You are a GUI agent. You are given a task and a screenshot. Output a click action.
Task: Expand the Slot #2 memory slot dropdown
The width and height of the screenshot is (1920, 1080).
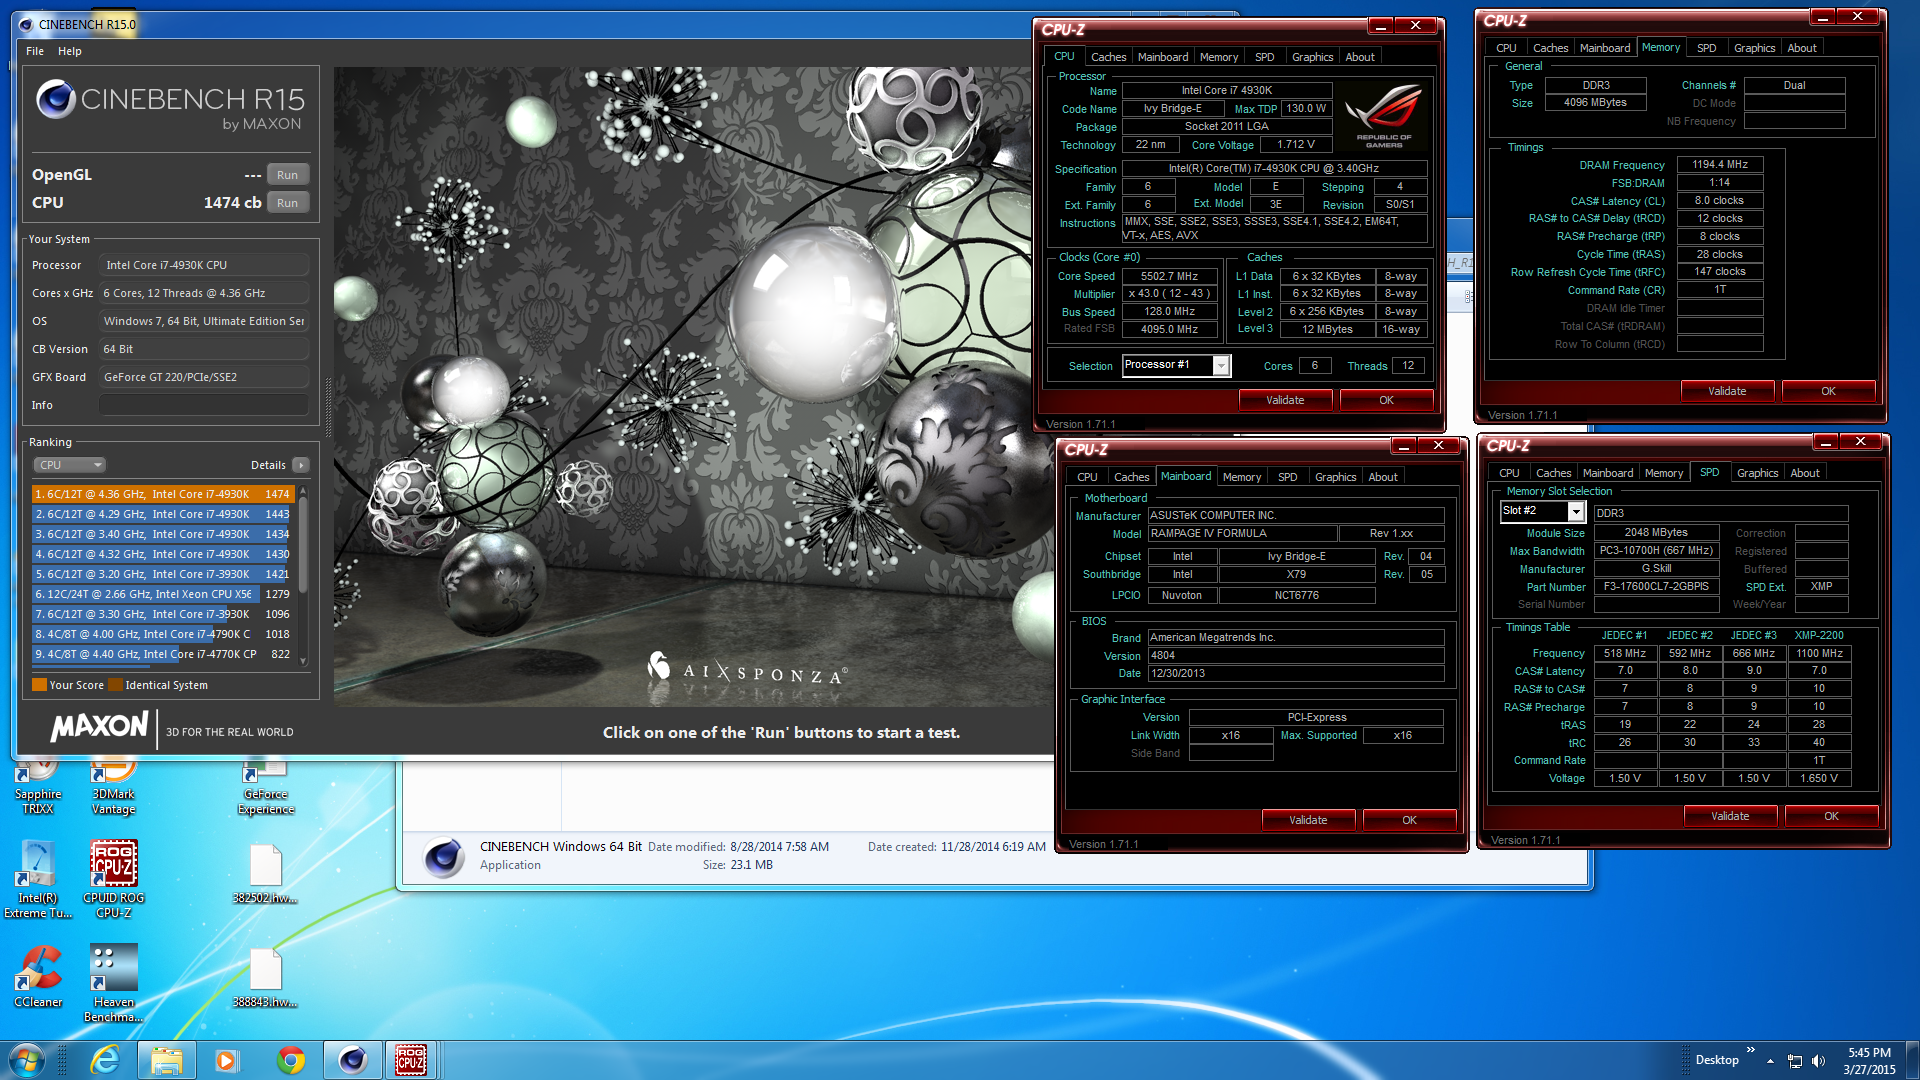[1576, 512]
